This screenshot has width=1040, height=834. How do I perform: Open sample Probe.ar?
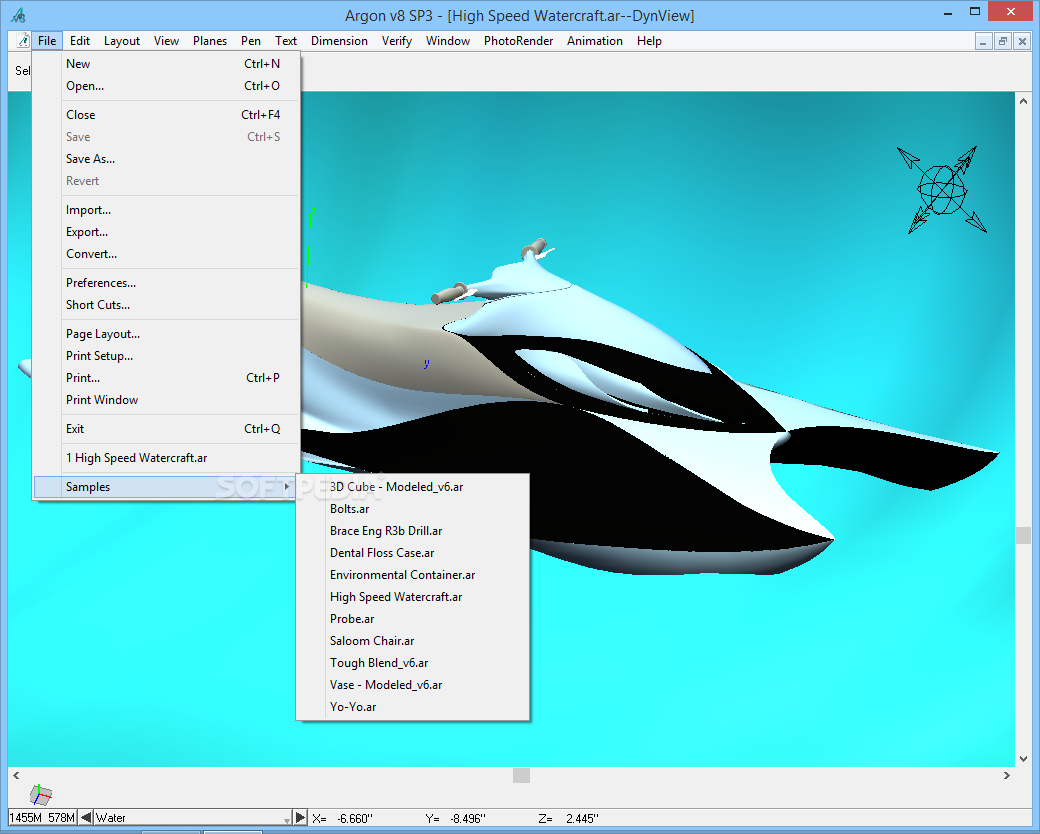[413, 618]
